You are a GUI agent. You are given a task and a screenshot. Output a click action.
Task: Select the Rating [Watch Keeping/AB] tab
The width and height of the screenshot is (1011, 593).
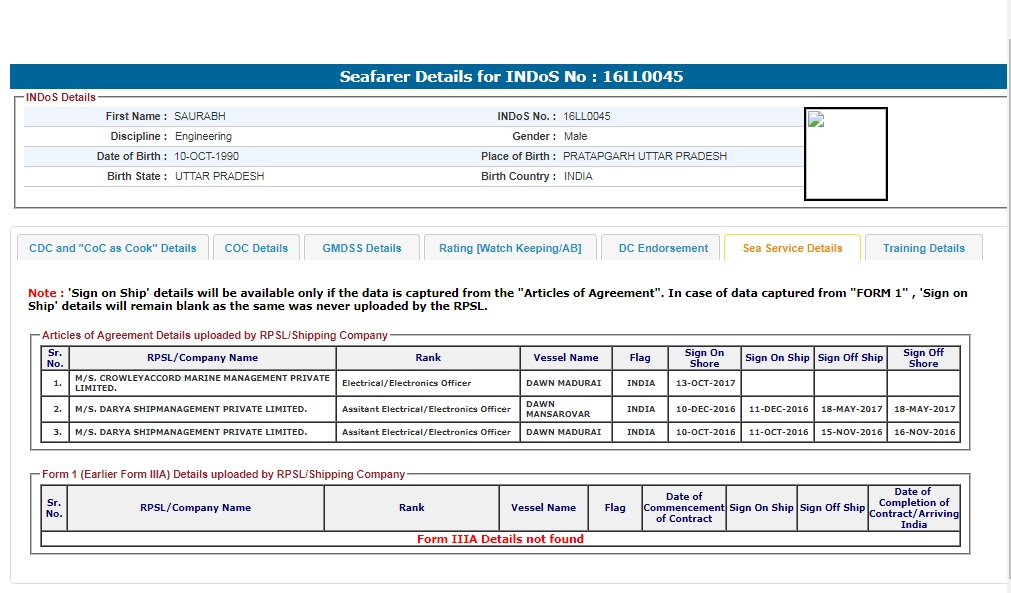(510, 248)
